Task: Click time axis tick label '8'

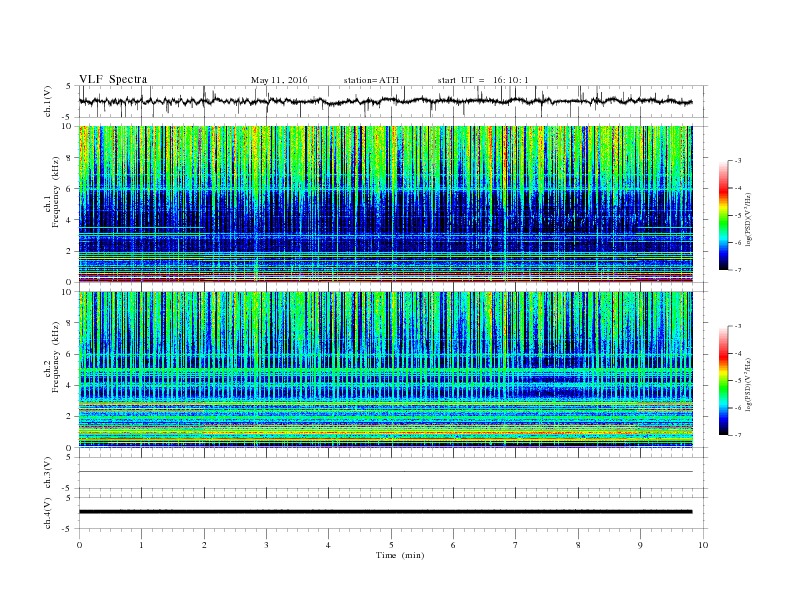Action: point(578,545)
